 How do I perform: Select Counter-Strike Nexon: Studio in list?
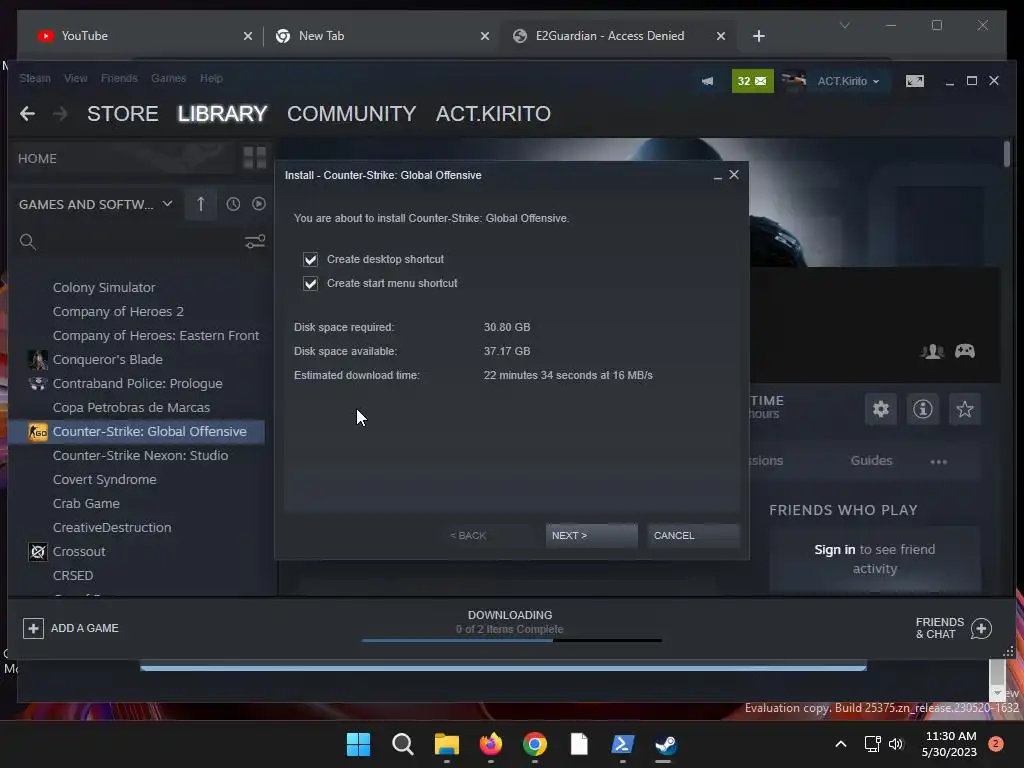coord(140,456)
